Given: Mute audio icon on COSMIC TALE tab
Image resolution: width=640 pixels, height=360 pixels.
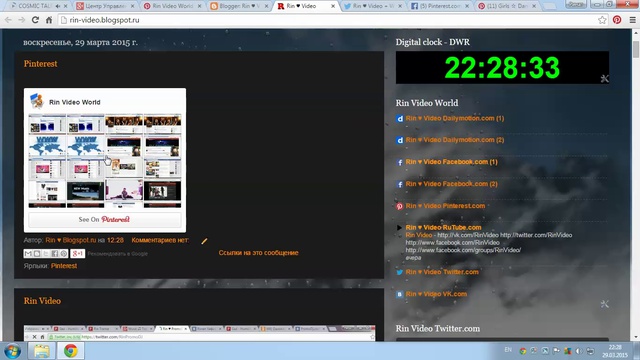Looking at the screenshot, I should (x=58, y=6).
